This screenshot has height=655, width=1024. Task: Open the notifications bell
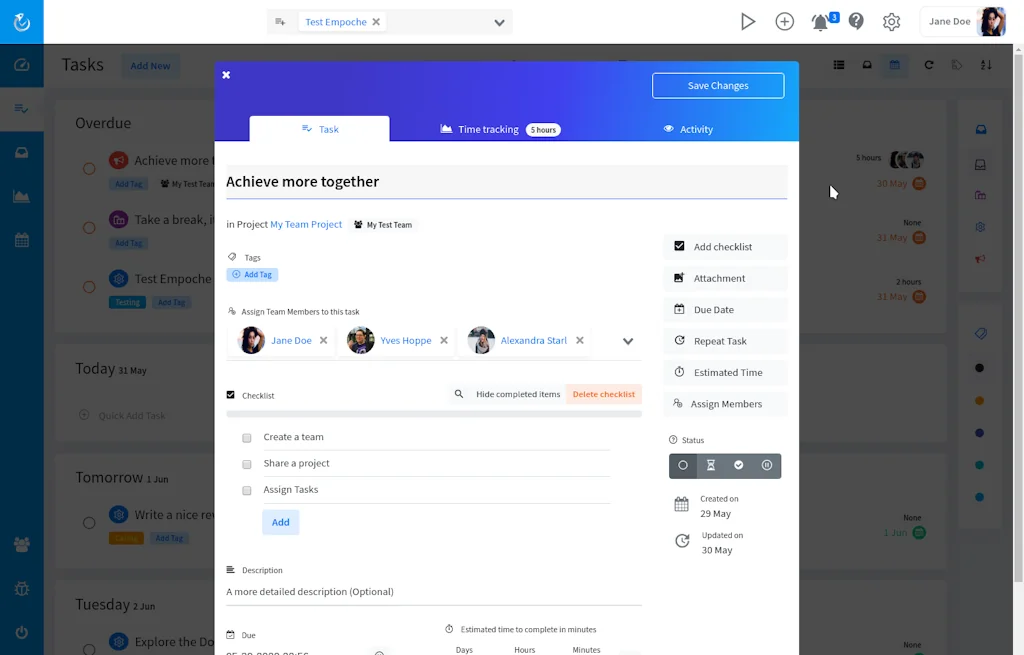[x=820, y=22]
